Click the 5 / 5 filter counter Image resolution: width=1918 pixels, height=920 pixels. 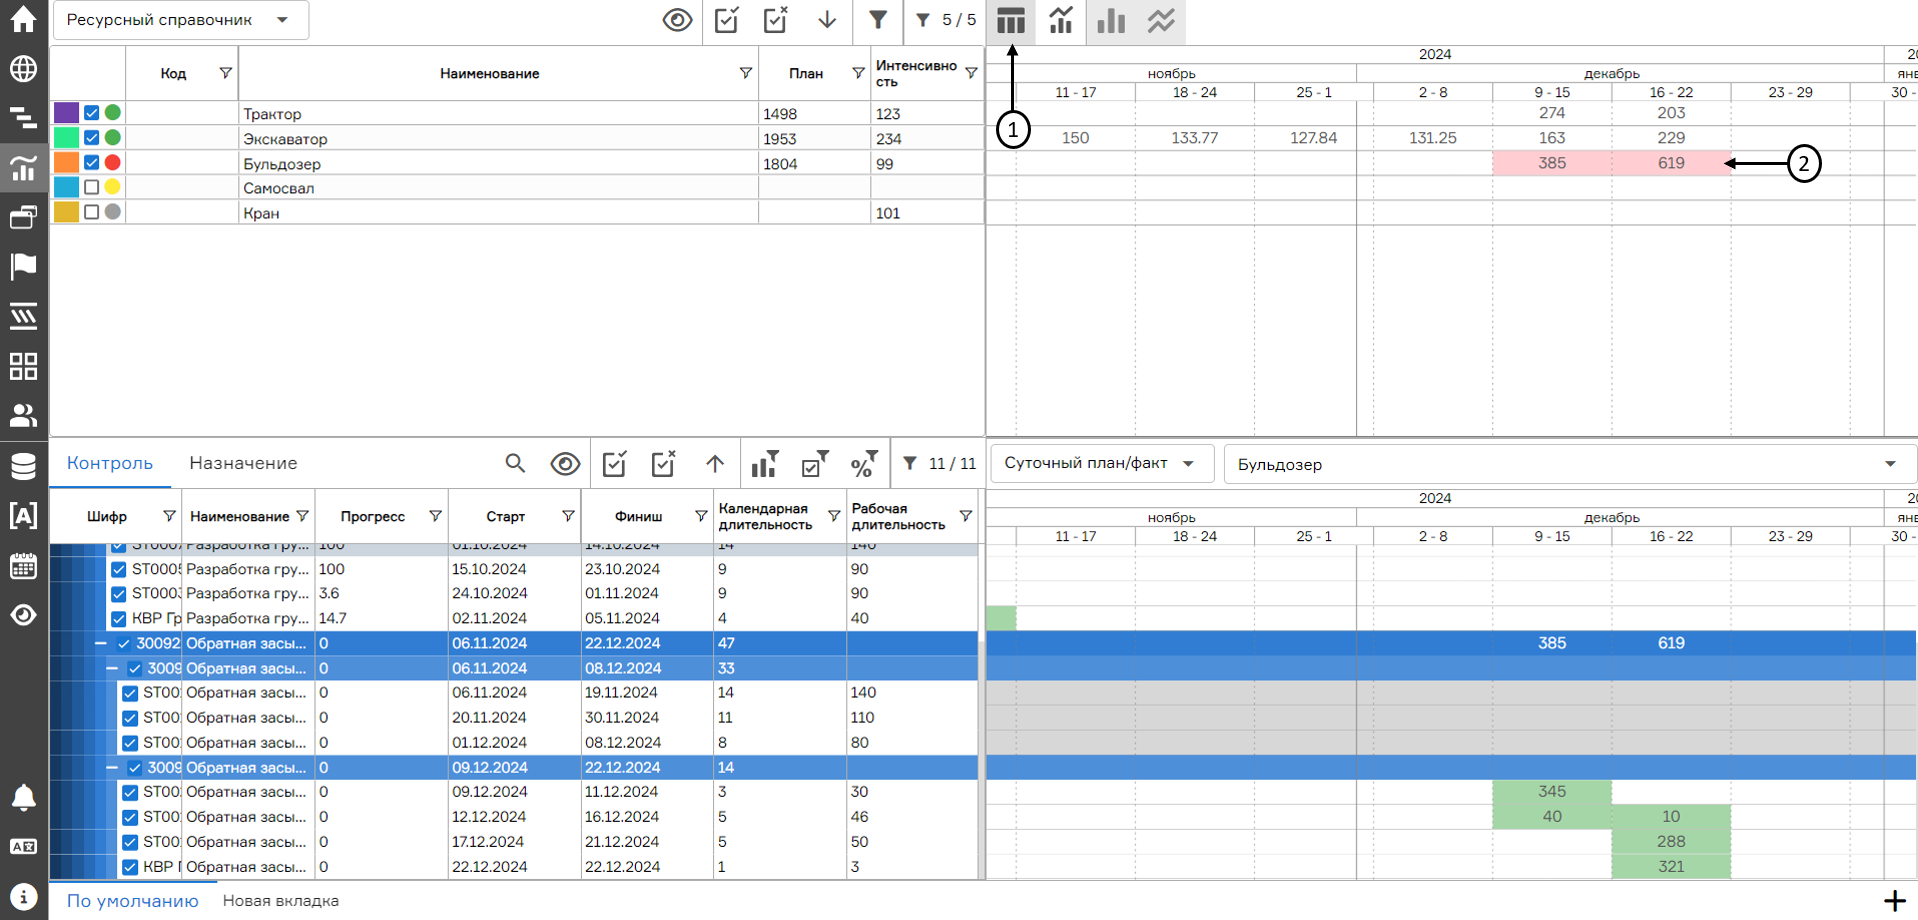click(946, 20)
